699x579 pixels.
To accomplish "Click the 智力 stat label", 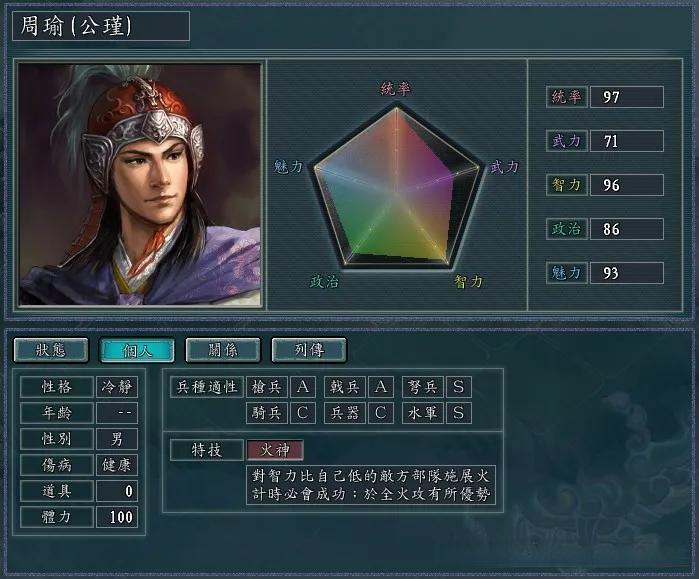I will (x=567, y=185).
